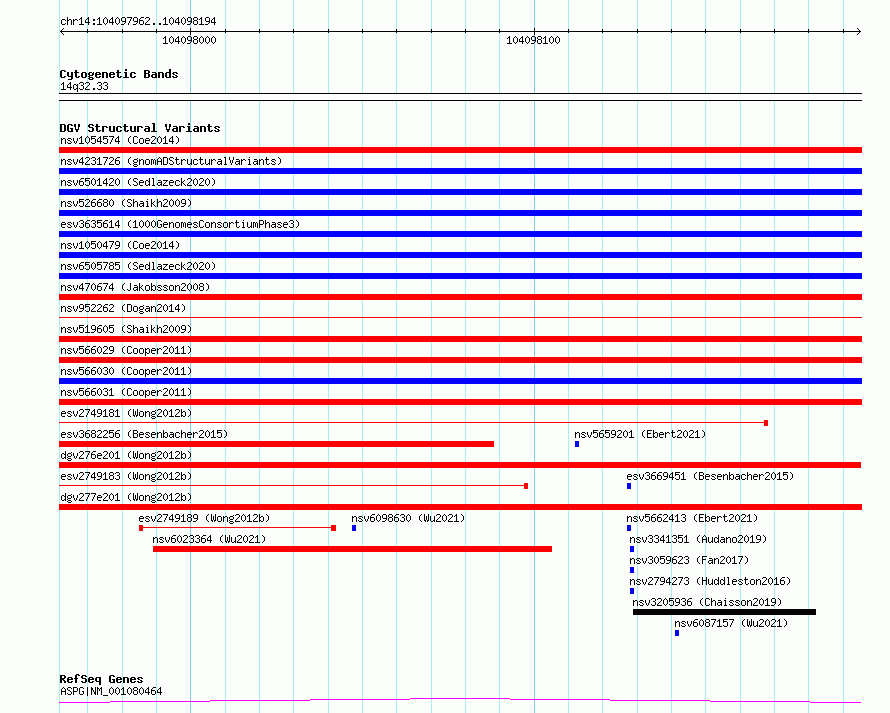Click the black nsv3205936 (Chaisson2019) bar
Image resolution: width=890 pixels, height=713 pixels.
[x=724, y=612]
